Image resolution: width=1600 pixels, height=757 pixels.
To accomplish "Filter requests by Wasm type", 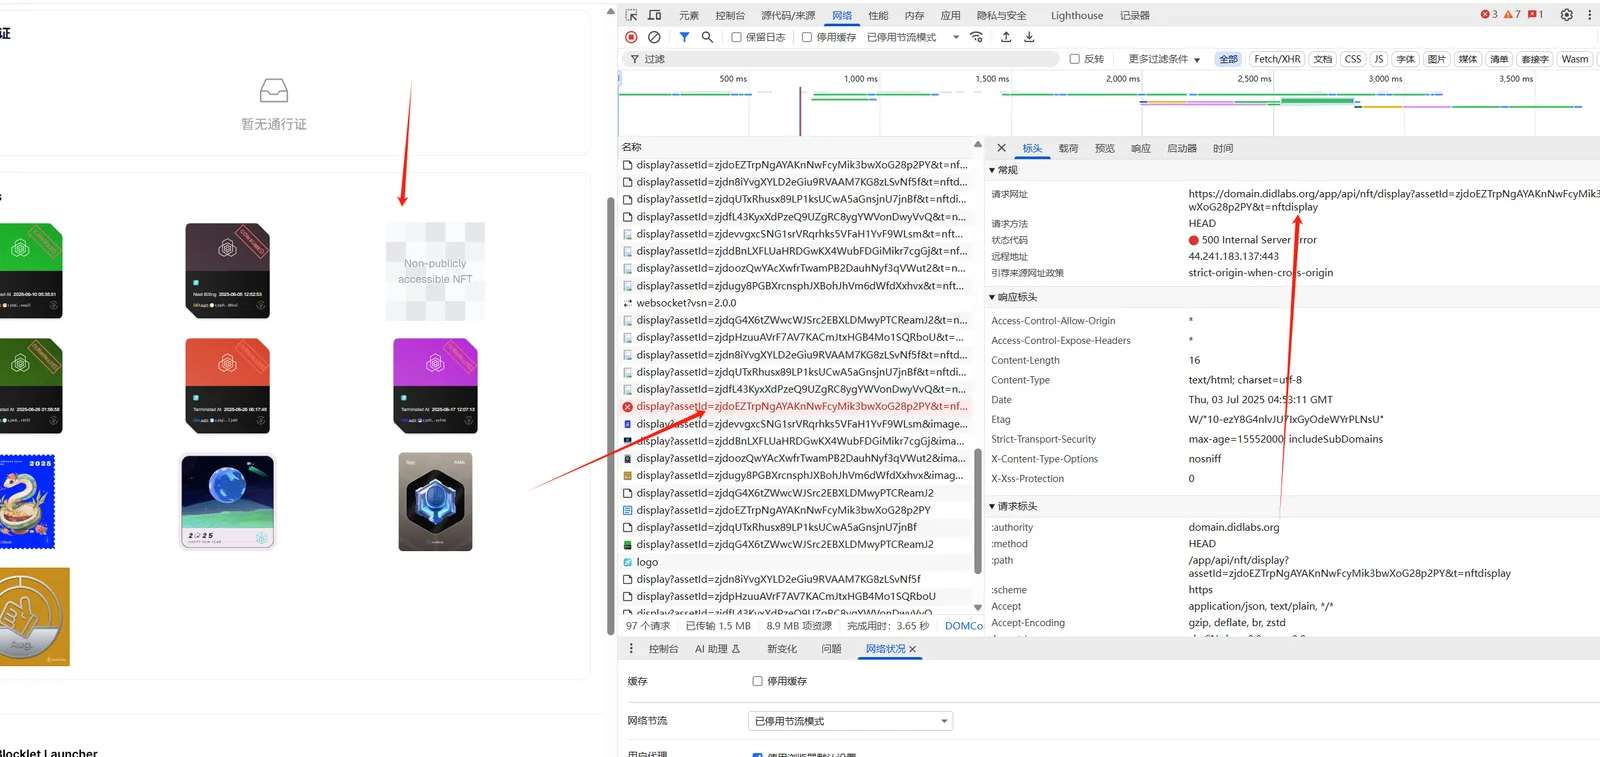I will 1575,59.
